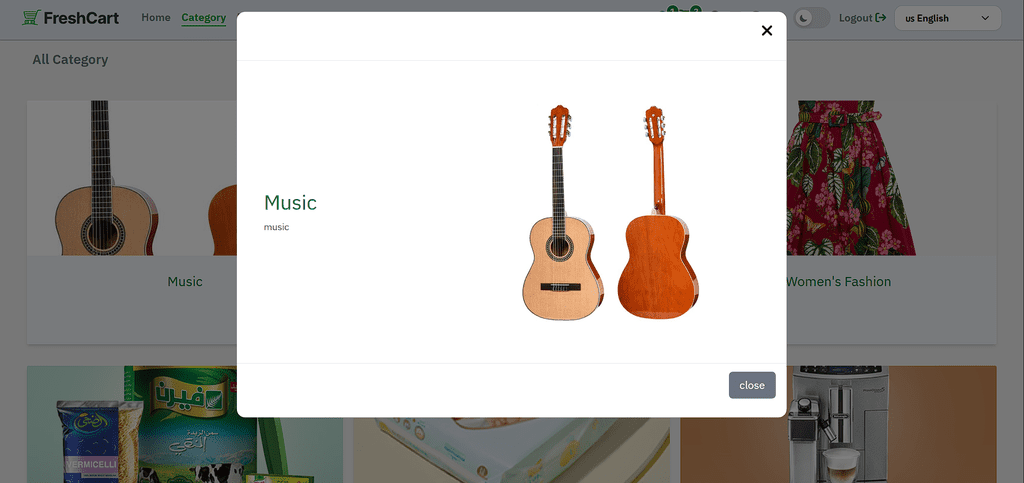
Task: Click the FreshCart shopping cart logo icon
Action: (31, 18)
